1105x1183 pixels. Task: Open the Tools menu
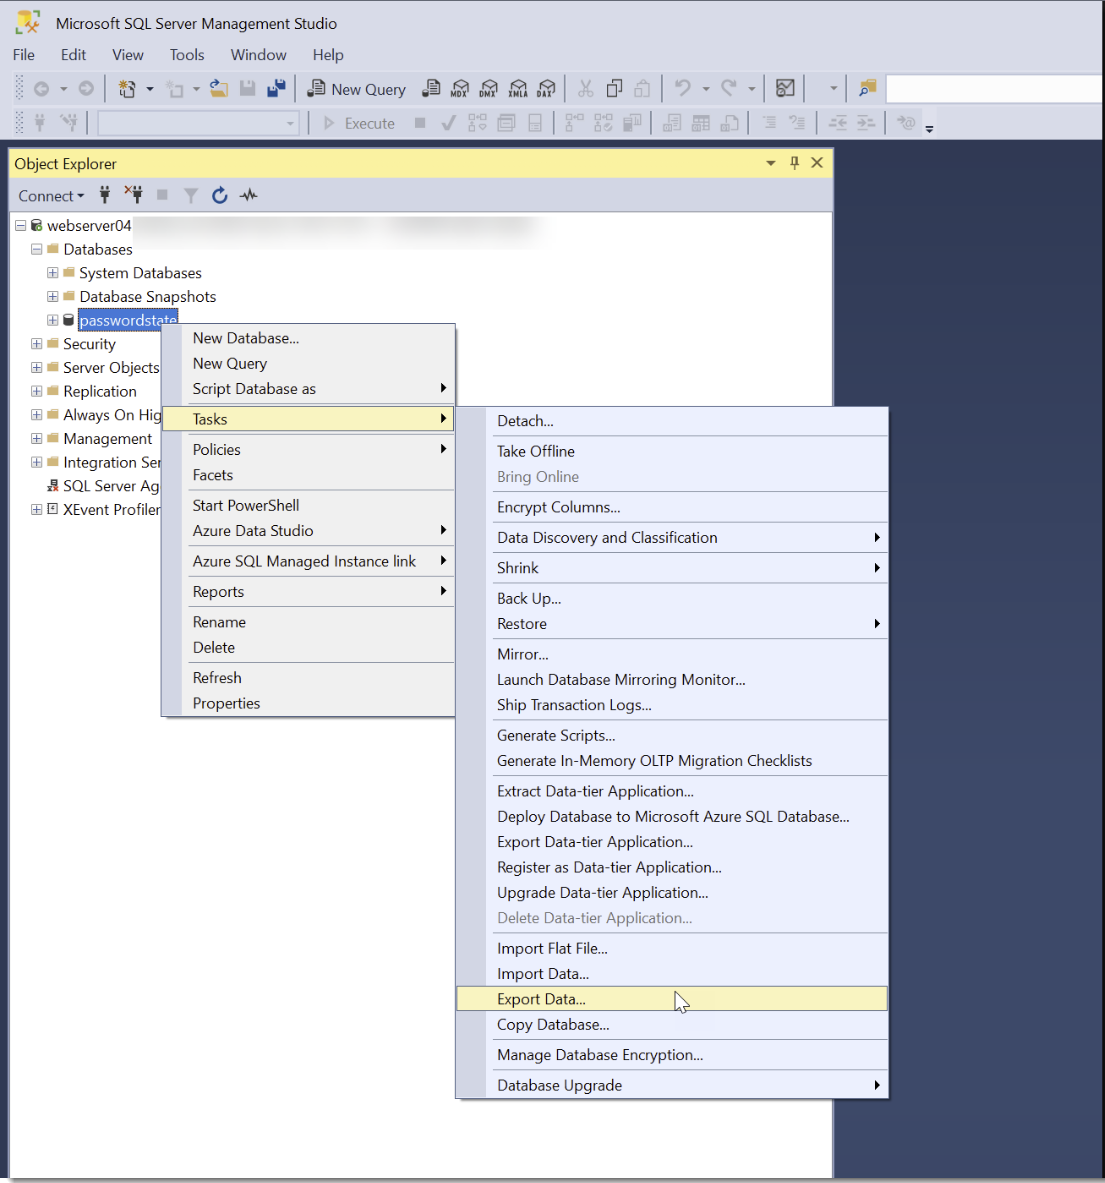click(x=187, y=54)
